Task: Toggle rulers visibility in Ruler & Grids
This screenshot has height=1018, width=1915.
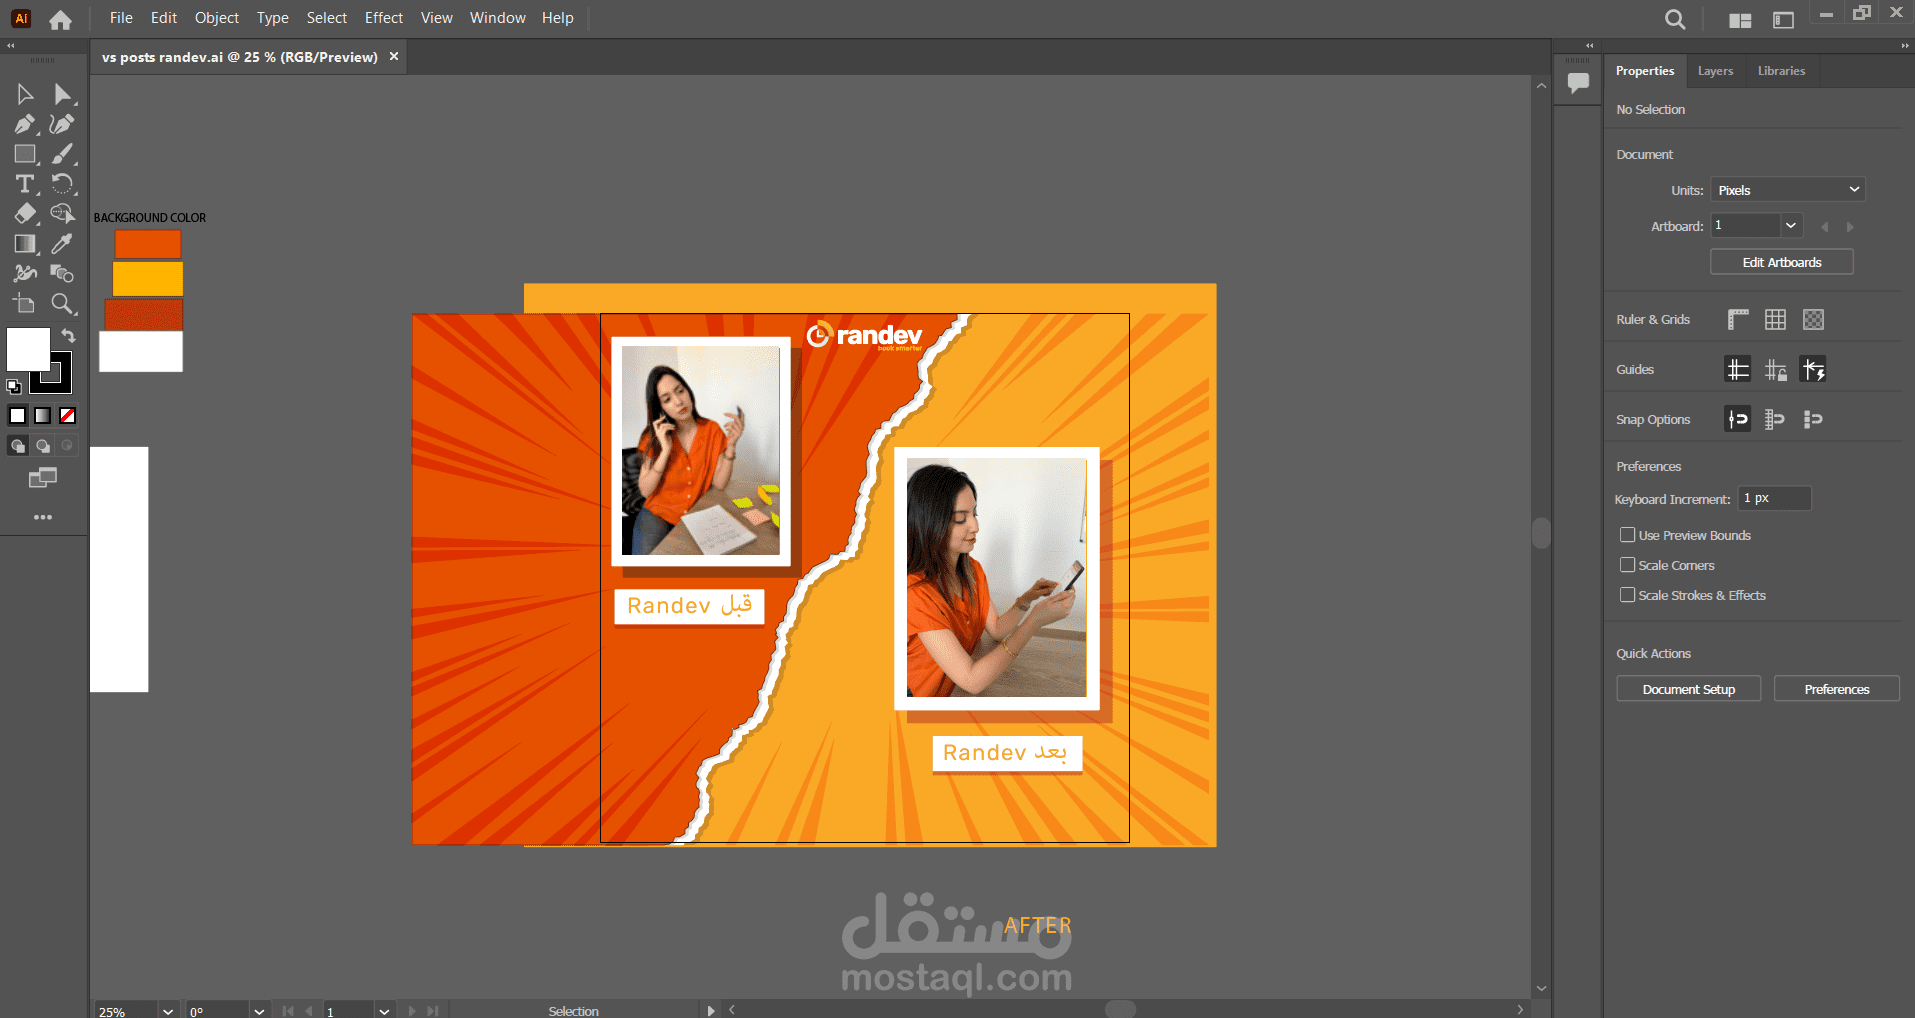Action: coord(1738,320)
